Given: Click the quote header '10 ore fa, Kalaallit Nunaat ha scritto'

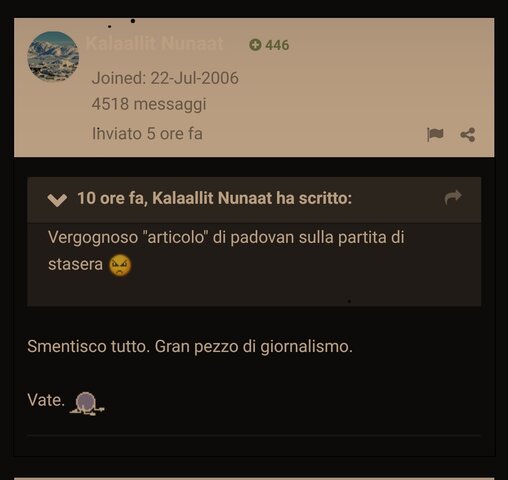Looking at the screenshot, I should point(215,198).
